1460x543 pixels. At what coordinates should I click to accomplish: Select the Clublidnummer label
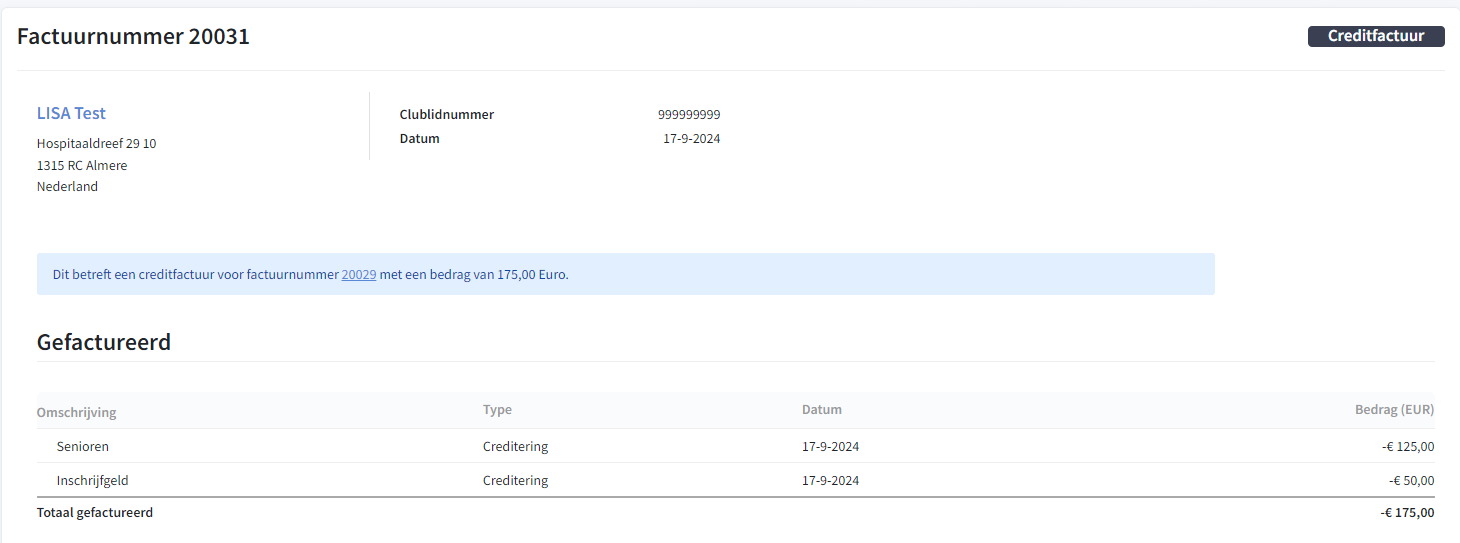(447, 115)
